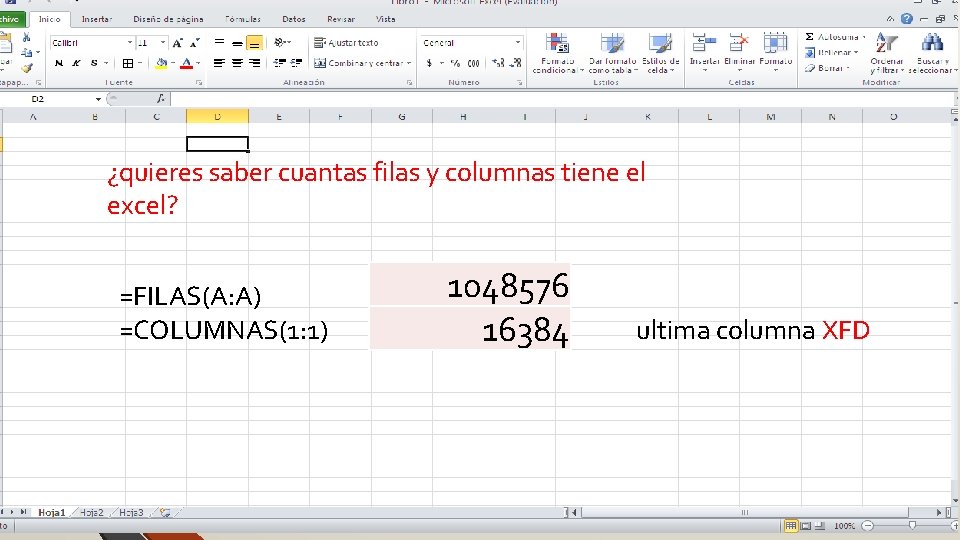Click Borrar eraser button

click(x=828, y=68)
